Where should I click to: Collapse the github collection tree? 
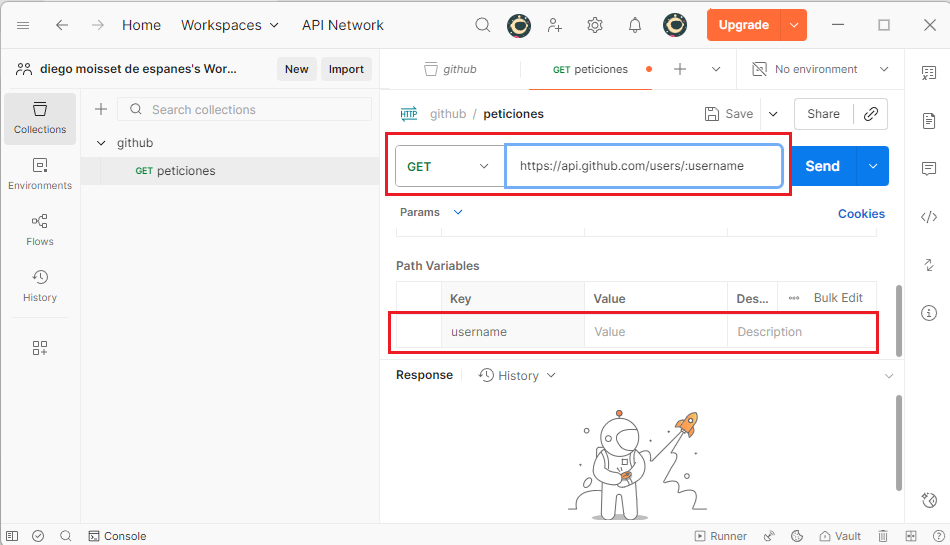tap(100, 143)
